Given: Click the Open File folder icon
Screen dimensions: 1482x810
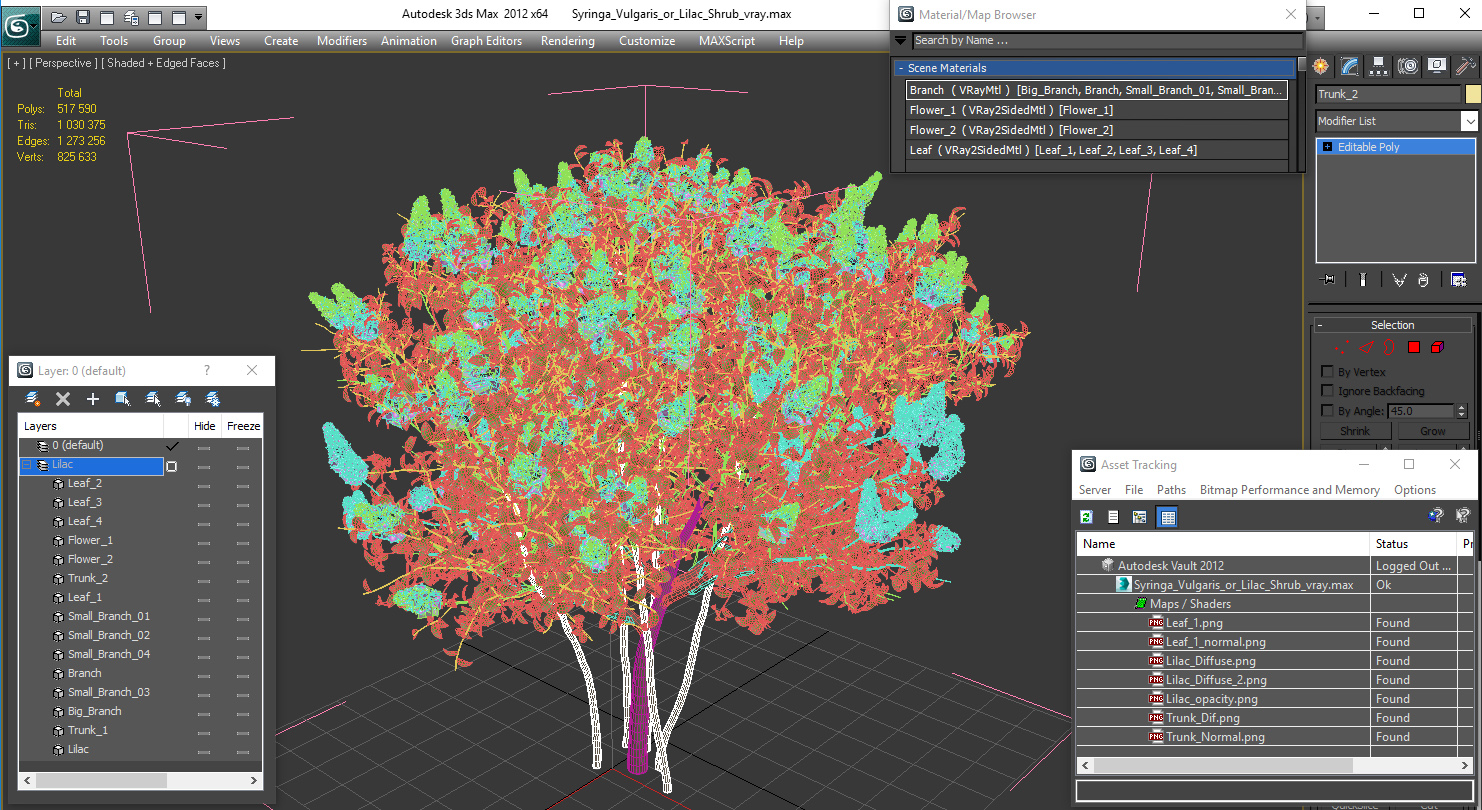Looking at the screenshot, I should [59, 17].
